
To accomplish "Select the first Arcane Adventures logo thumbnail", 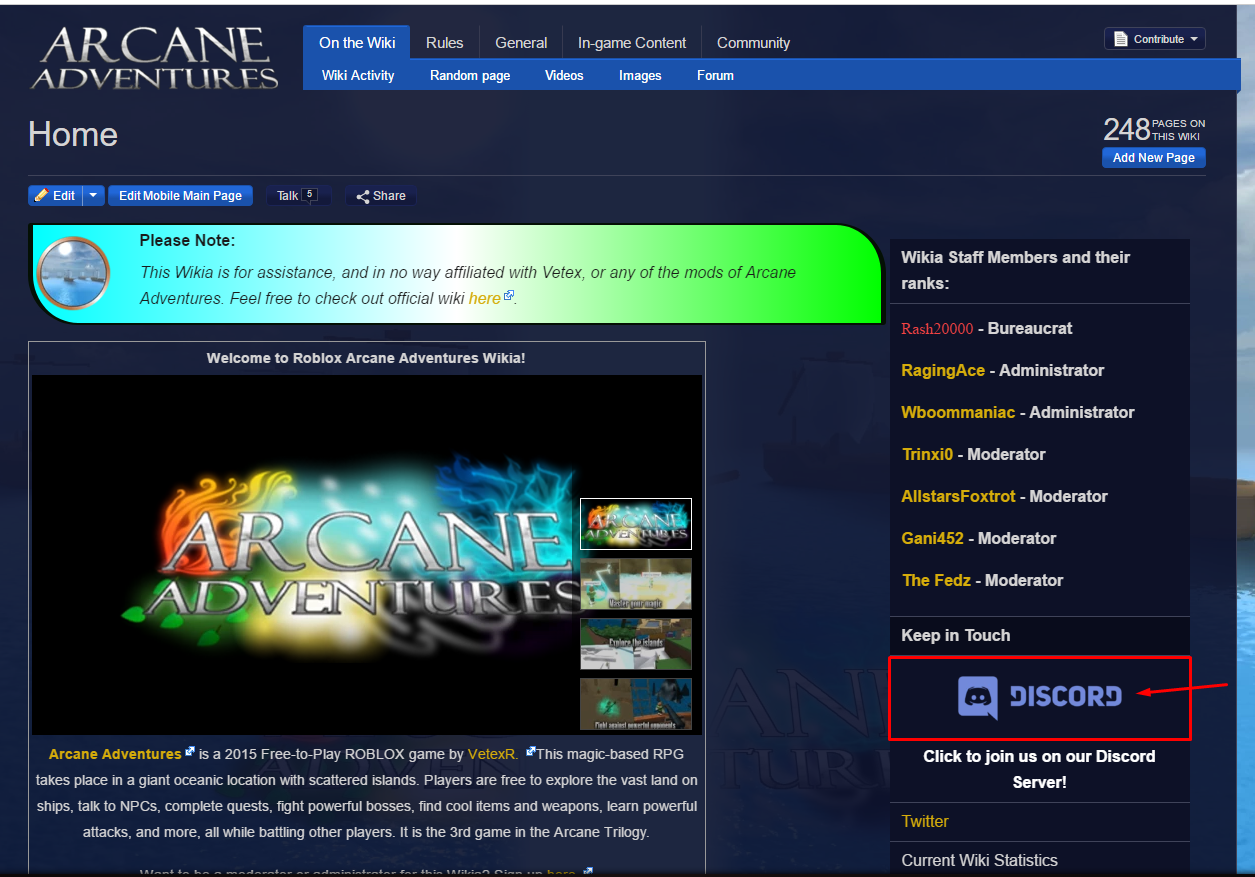I will (635, 524).
